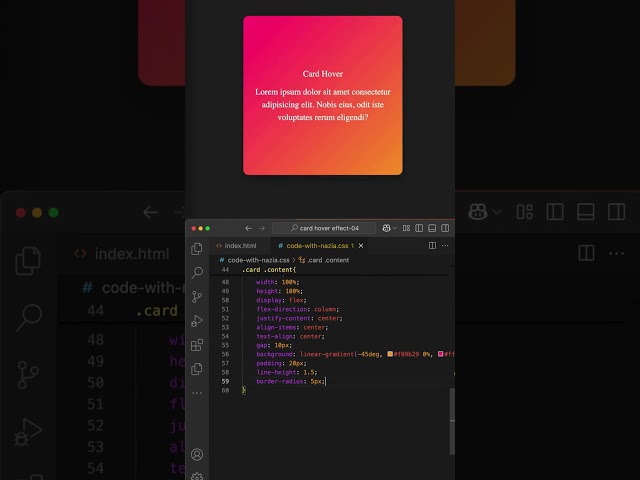Screen dimensions: 640x480
Task: Open More Actions ellipsis in the enlarged background window
Action: 616,253
